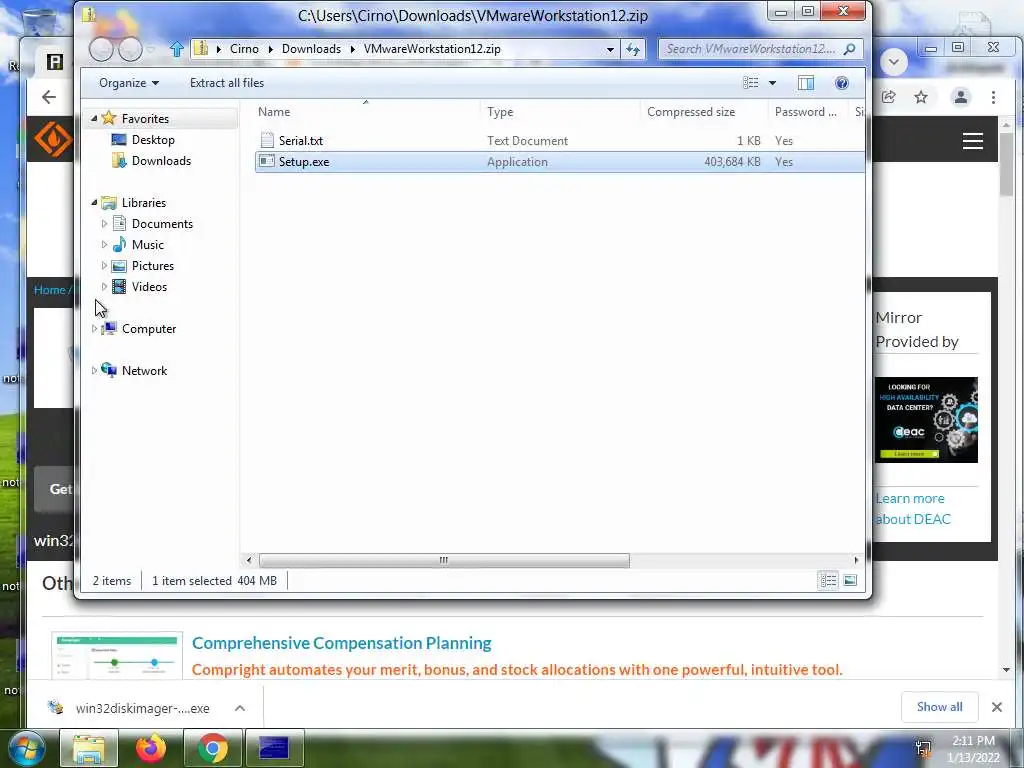Open the Documents library

pyautogui.click(x=162, y=223)
